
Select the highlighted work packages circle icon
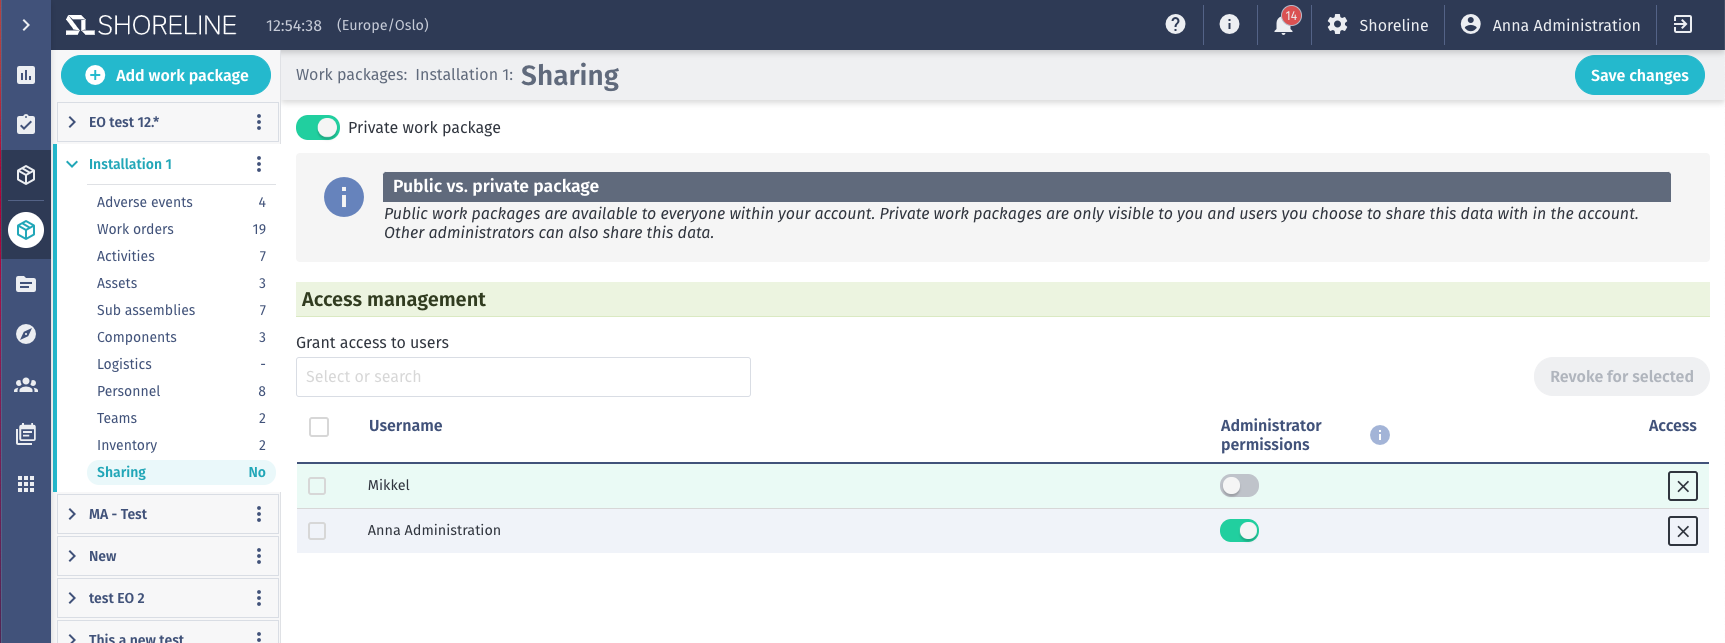coord(26,230)
